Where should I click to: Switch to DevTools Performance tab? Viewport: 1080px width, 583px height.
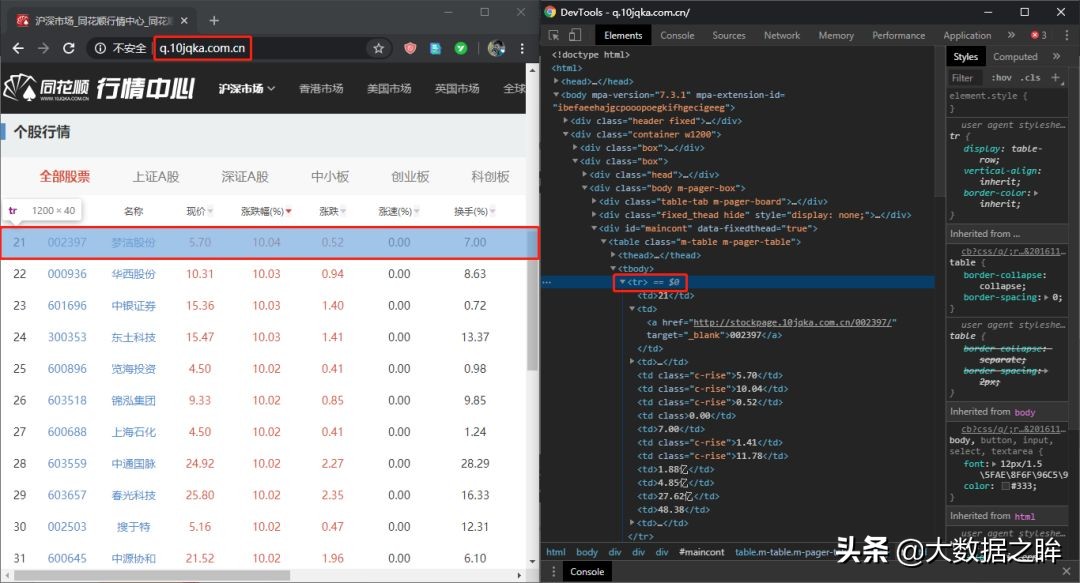click(899, 35)
